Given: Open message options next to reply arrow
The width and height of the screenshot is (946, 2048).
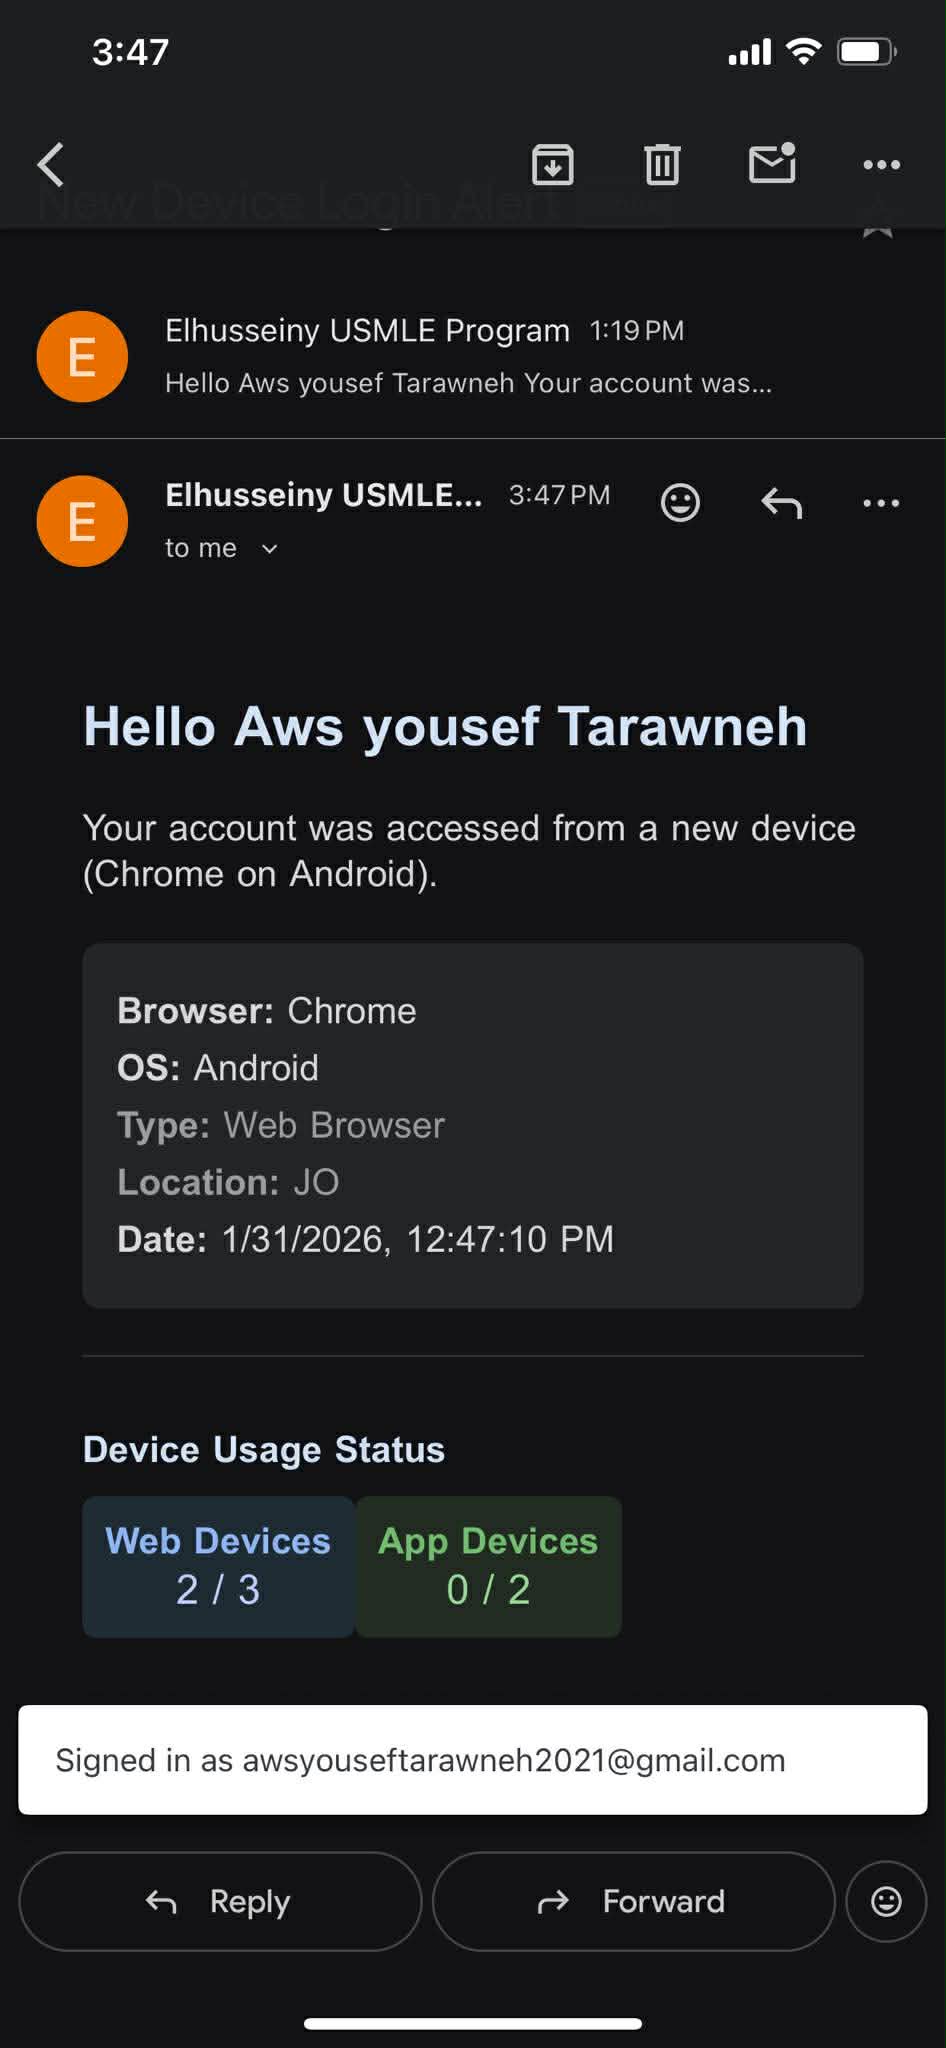Looking at the screenshot, I should 881,503.
